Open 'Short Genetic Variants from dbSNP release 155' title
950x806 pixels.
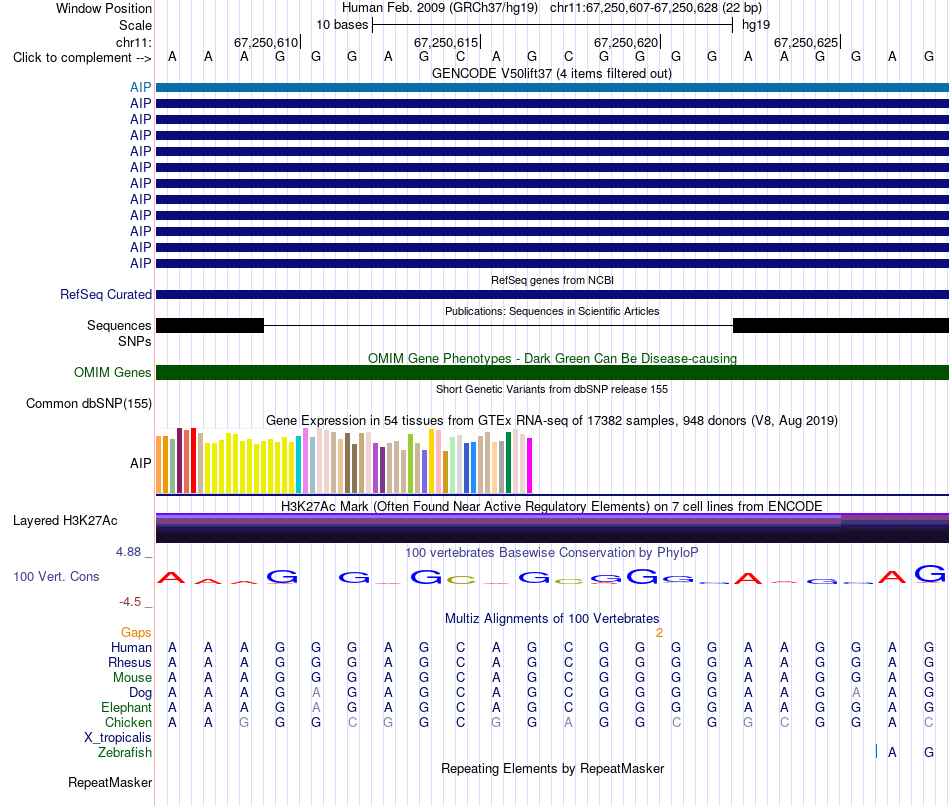pyautogui.click(x=552, y=389)
